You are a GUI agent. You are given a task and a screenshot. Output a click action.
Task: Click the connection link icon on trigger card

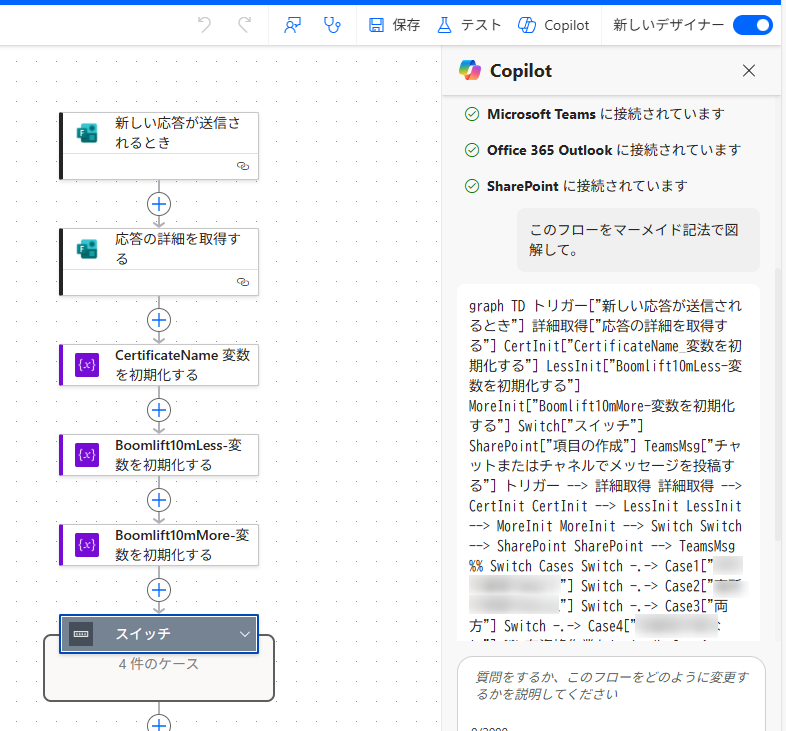pos(243,166)
